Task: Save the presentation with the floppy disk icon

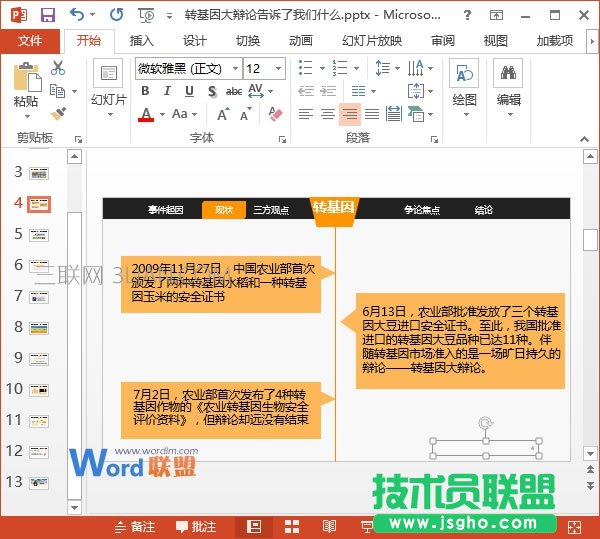Action: pyautogui.click(x=48, y=15)
